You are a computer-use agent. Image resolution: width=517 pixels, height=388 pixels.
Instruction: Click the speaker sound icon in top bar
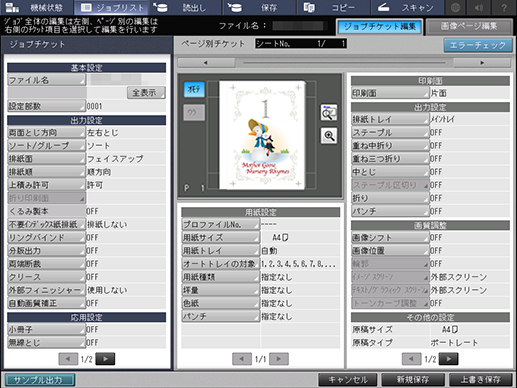pyautogui.click(x=480, y=7)
